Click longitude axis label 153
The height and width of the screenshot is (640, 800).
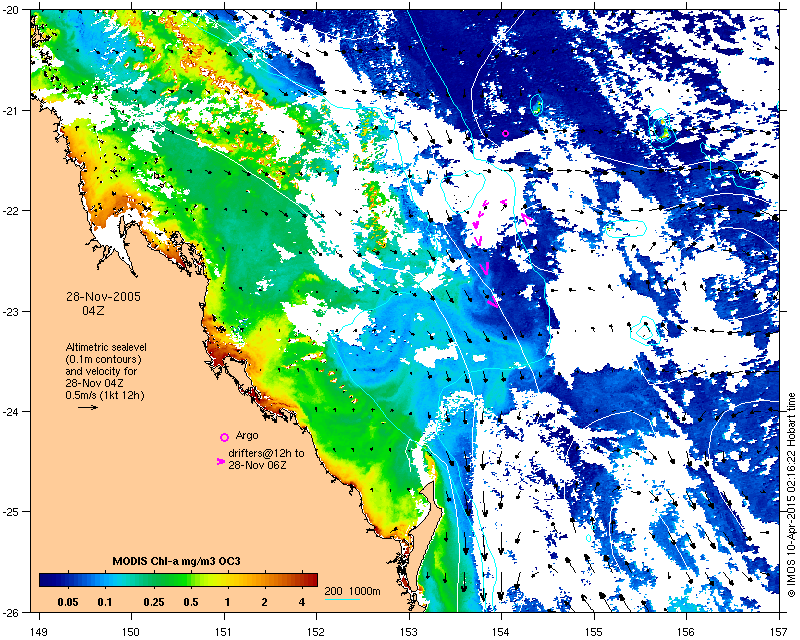(409, 631)
